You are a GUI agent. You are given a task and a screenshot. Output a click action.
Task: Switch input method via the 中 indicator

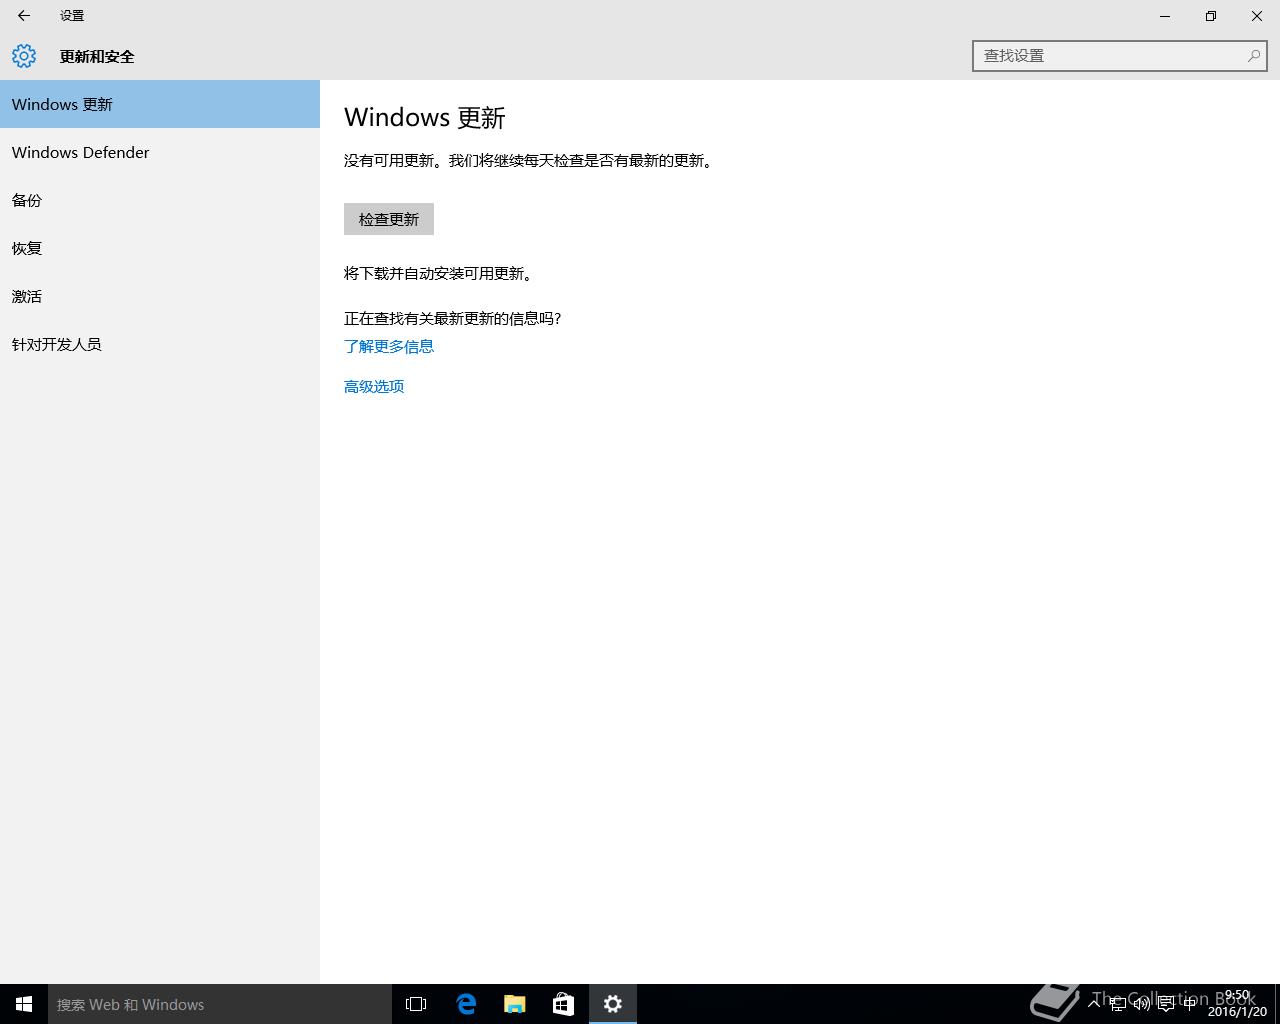[x=1190, y=1004]
